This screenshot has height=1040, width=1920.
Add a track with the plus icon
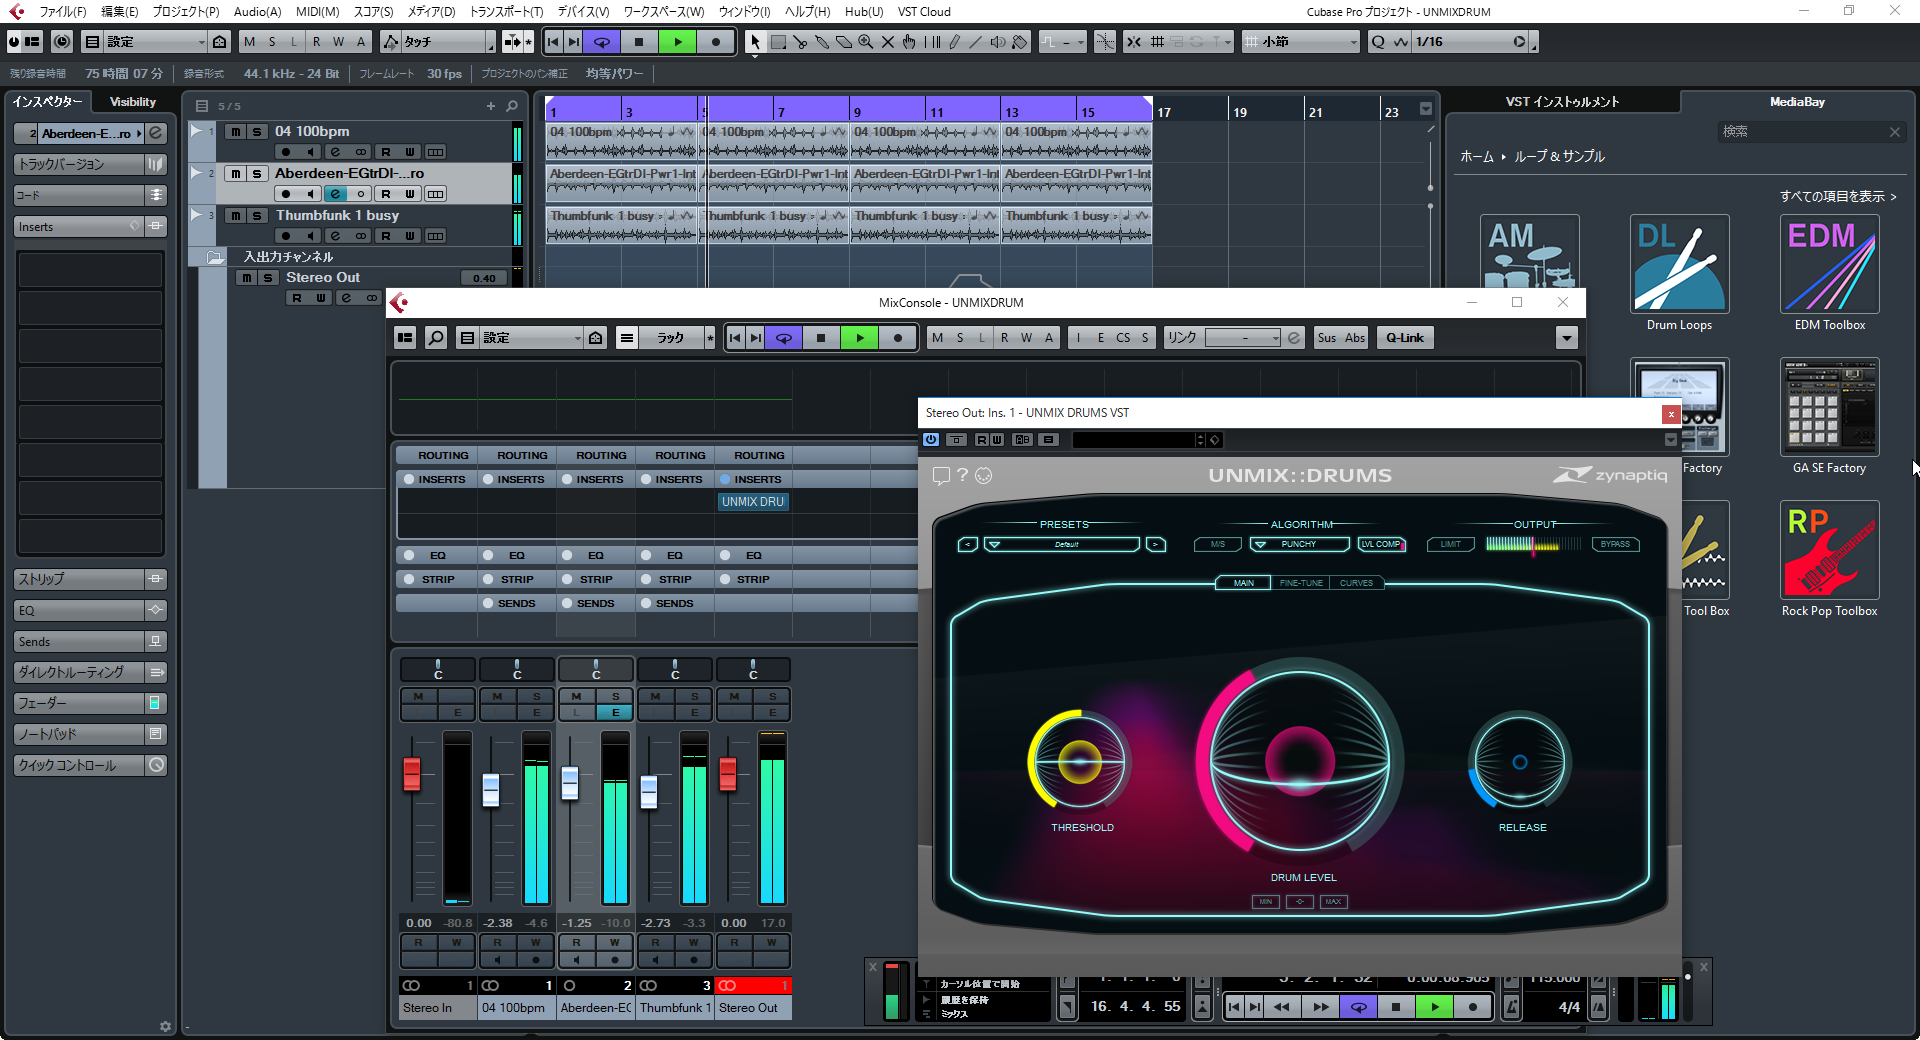(x=490, y=106)
